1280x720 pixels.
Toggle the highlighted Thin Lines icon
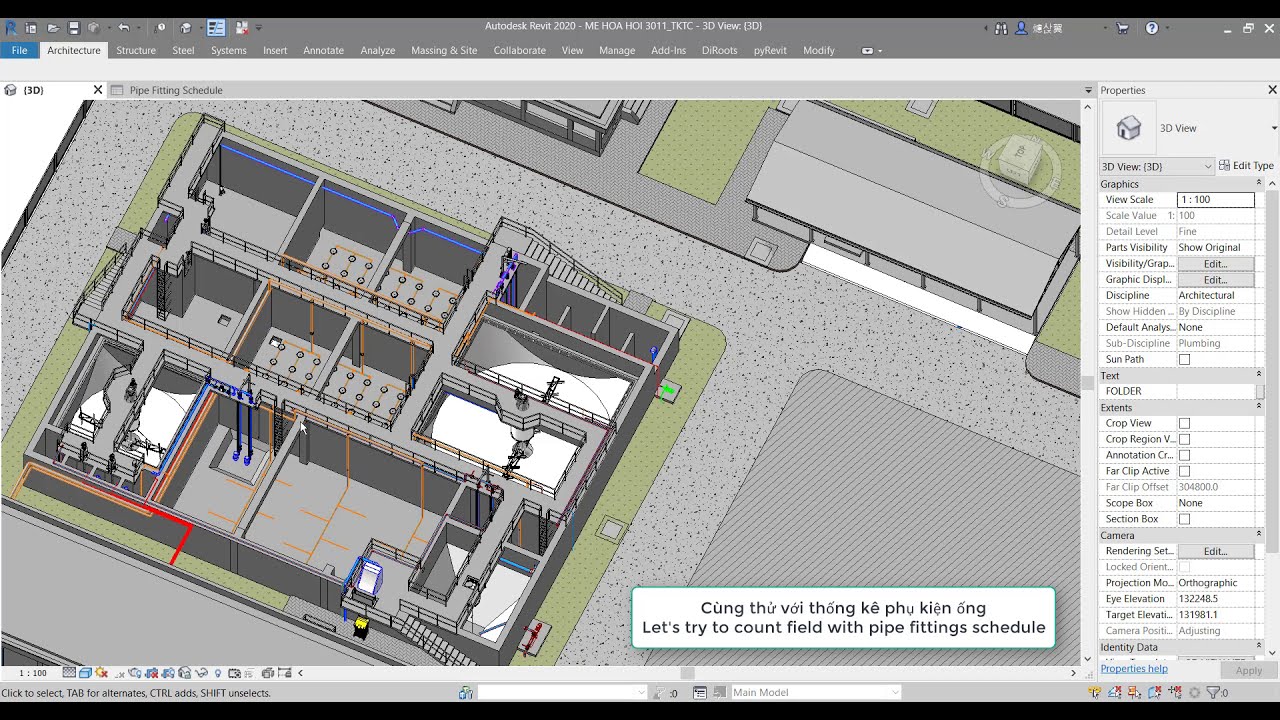[x=216, y=28]
